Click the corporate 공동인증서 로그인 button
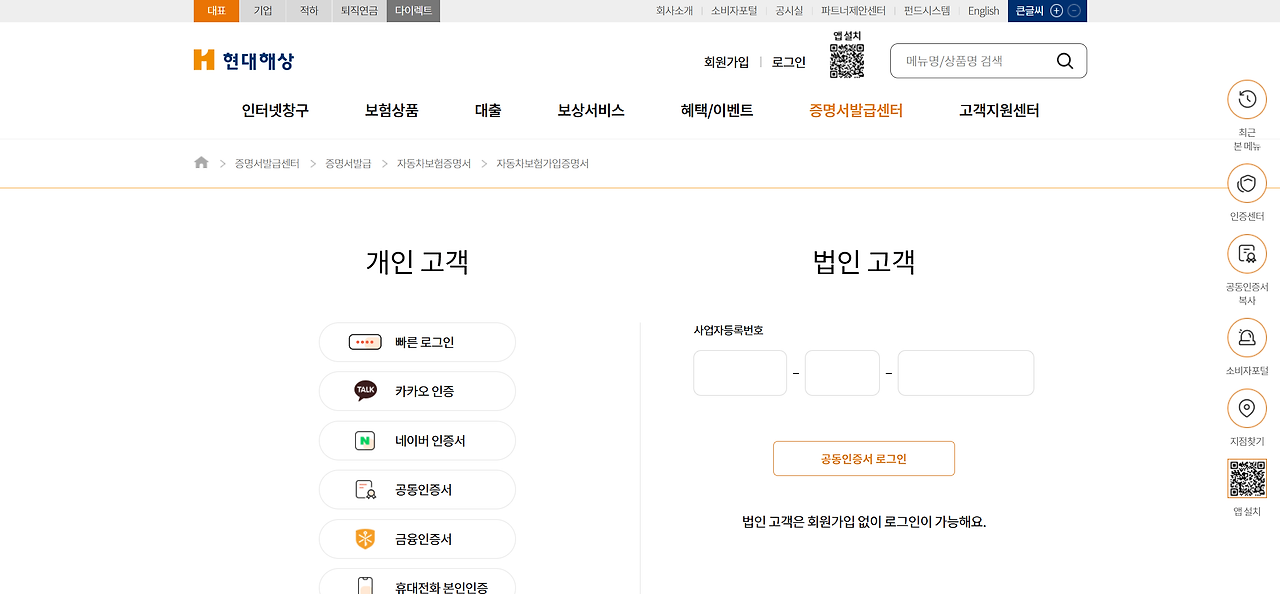The height and width of the screenshot is (594, 1280). click(x=864, y=459)
